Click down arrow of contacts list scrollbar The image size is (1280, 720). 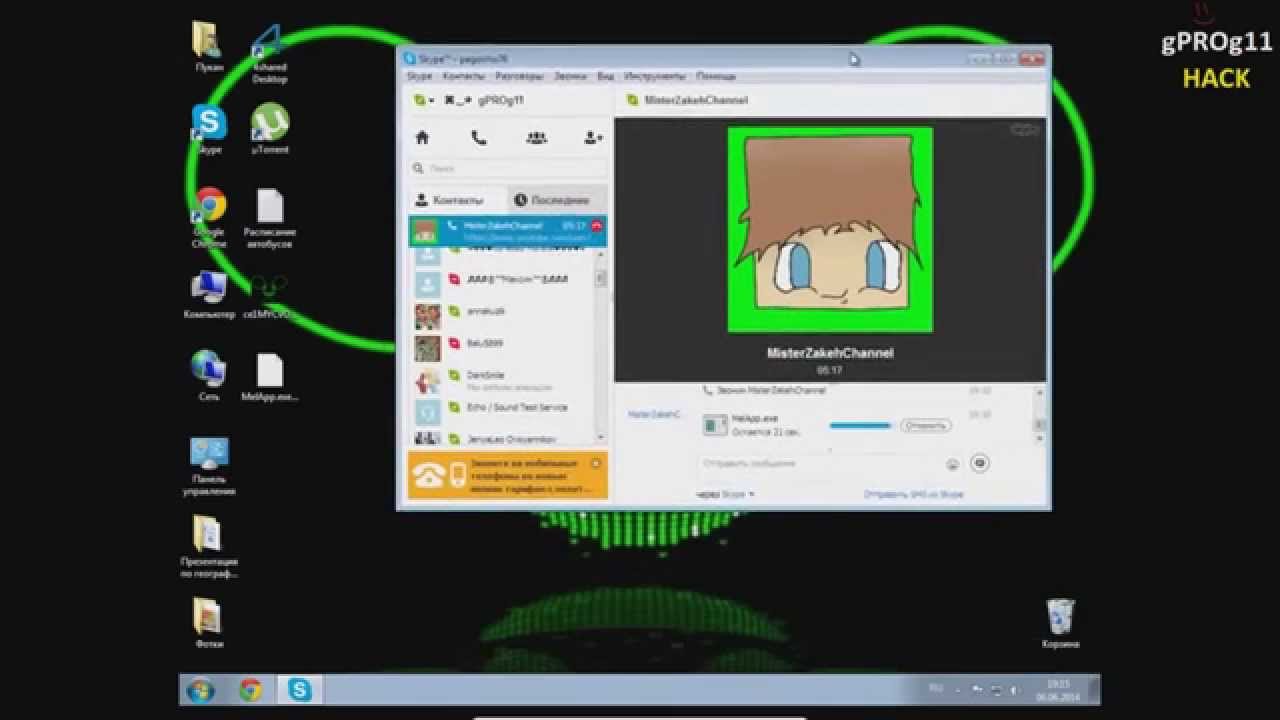coord(601,437)
